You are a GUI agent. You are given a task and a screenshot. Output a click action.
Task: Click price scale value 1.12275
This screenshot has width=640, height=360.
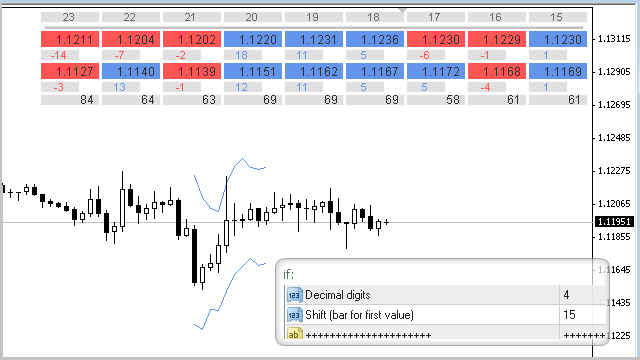(x=614, y=171)
